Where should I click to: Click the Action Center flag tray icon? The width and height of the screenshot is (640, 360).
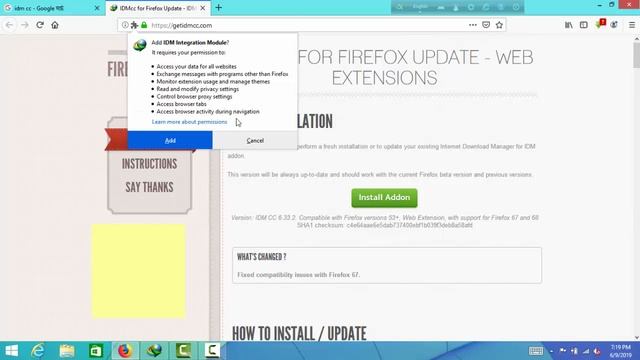tap(563, 351)
